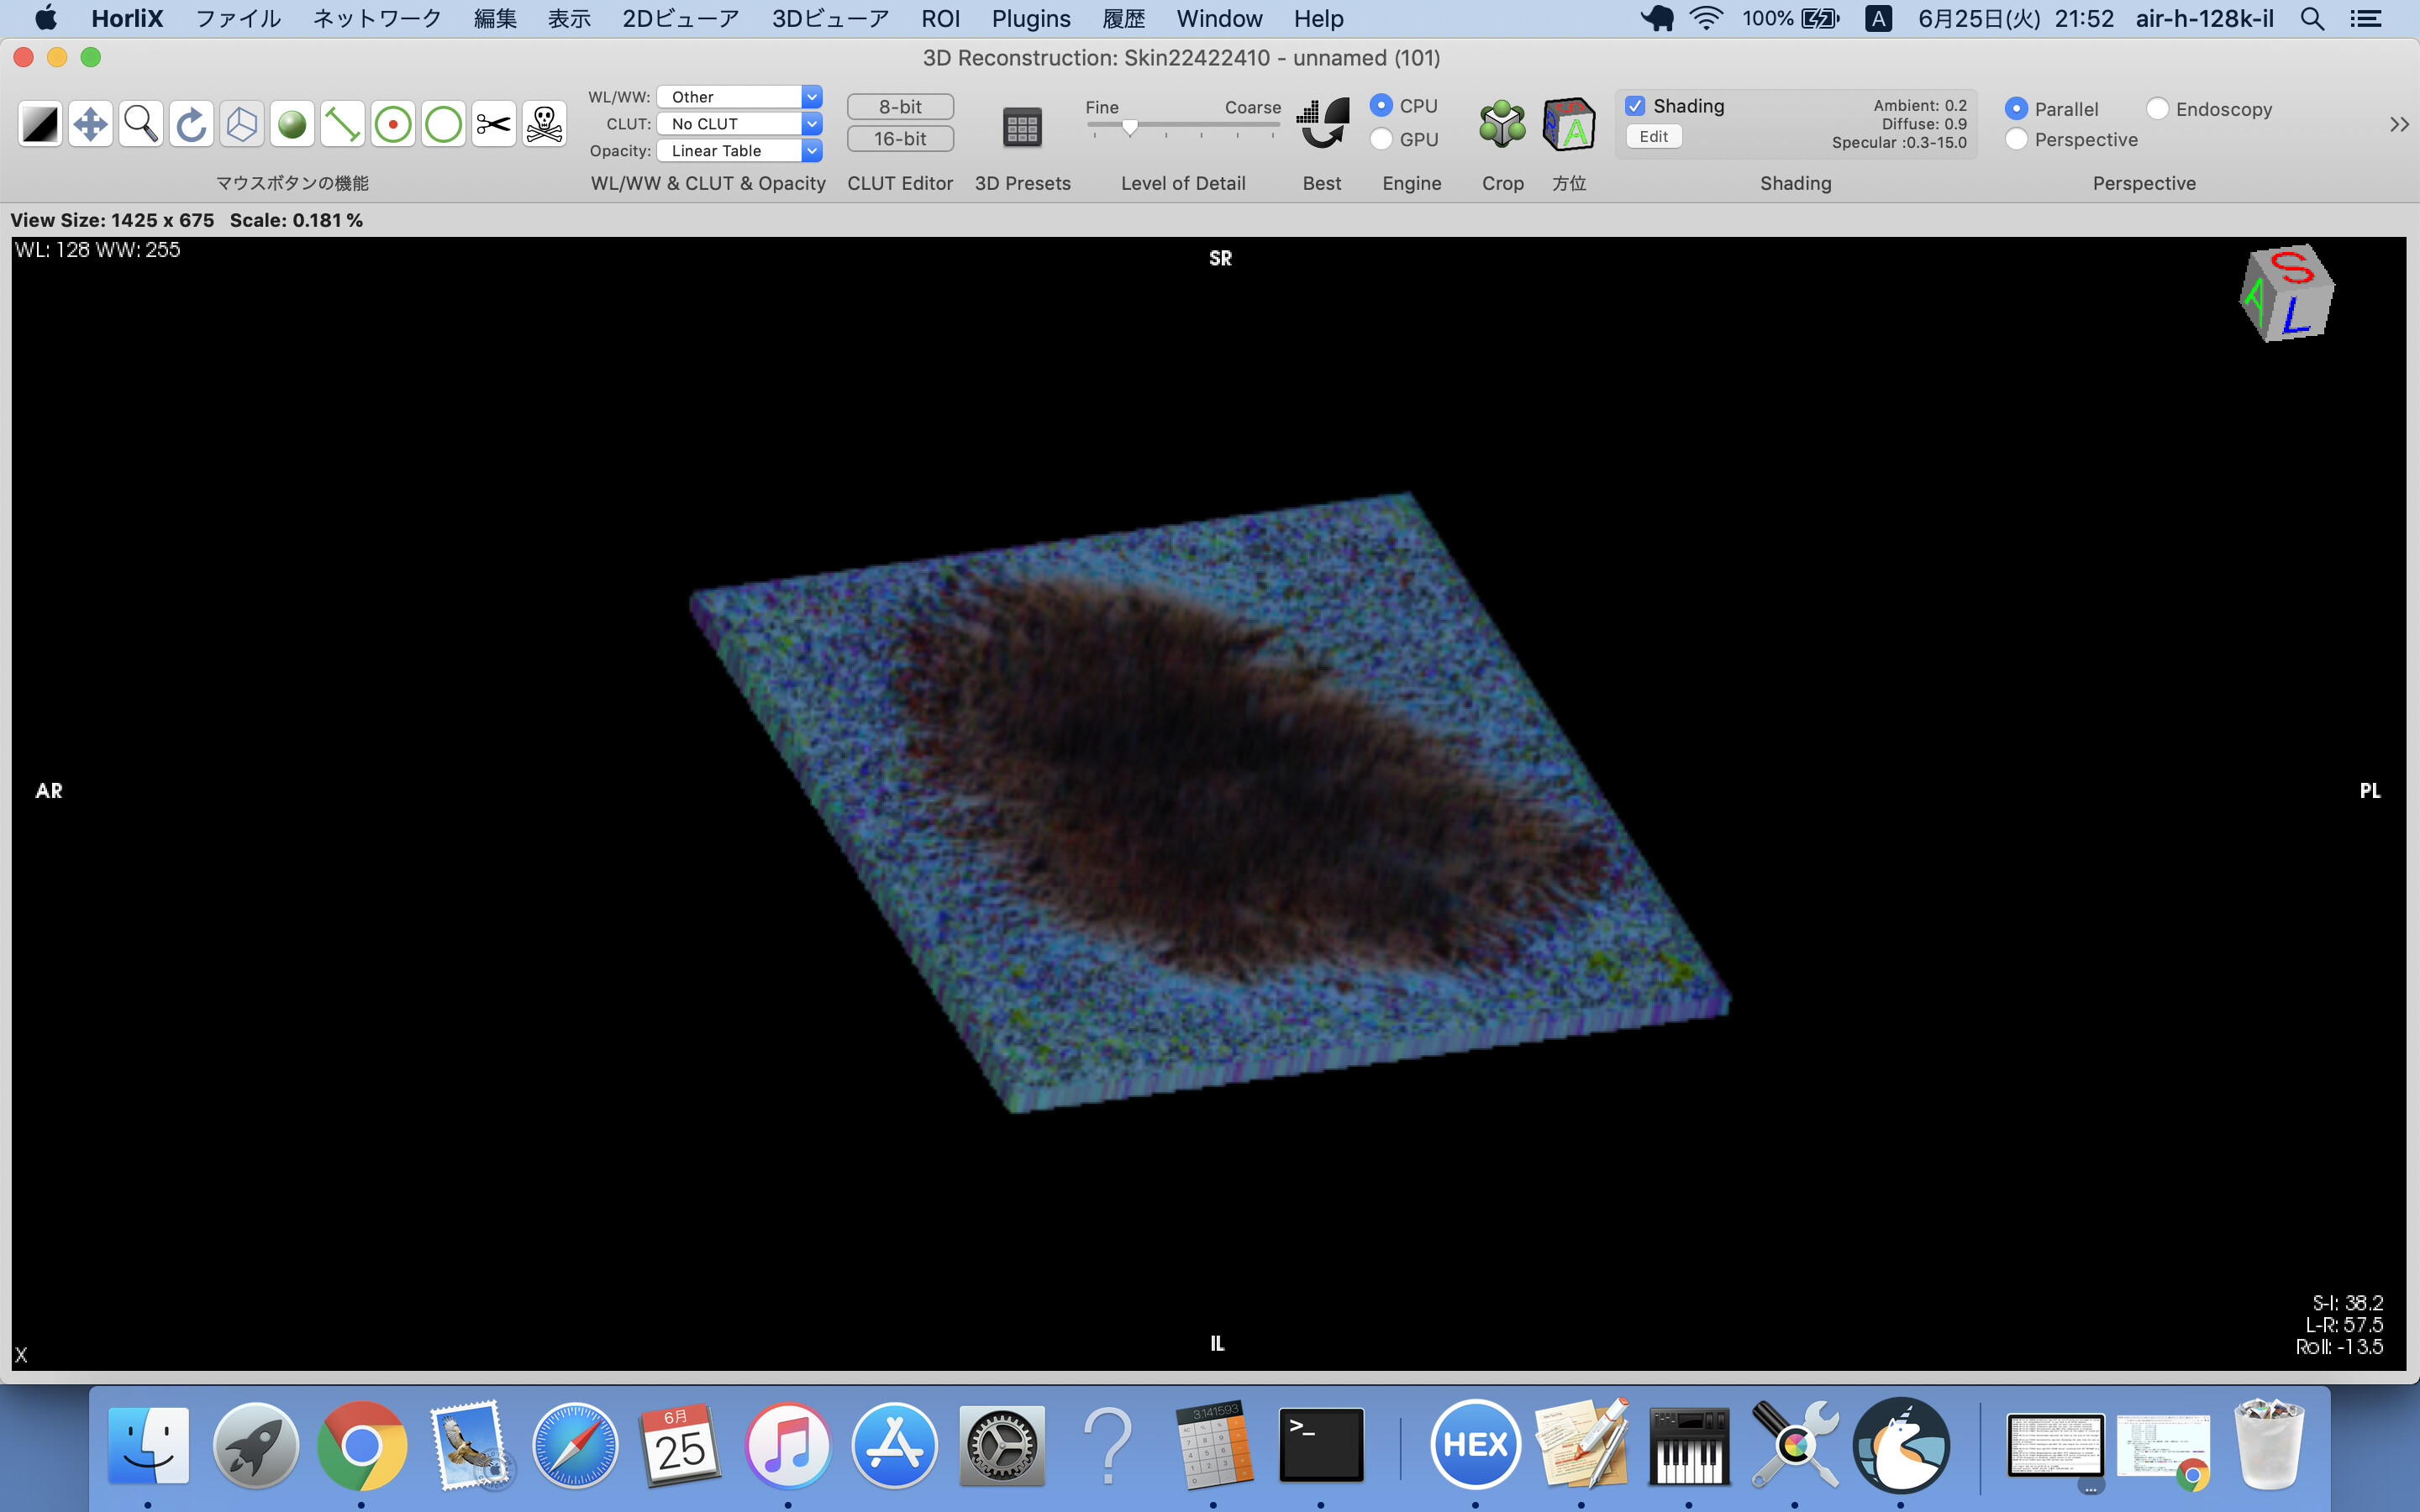Open the Help menu
Image resolution: width=2420 pixels, height=1512 pixels.
coord(1318,19)
